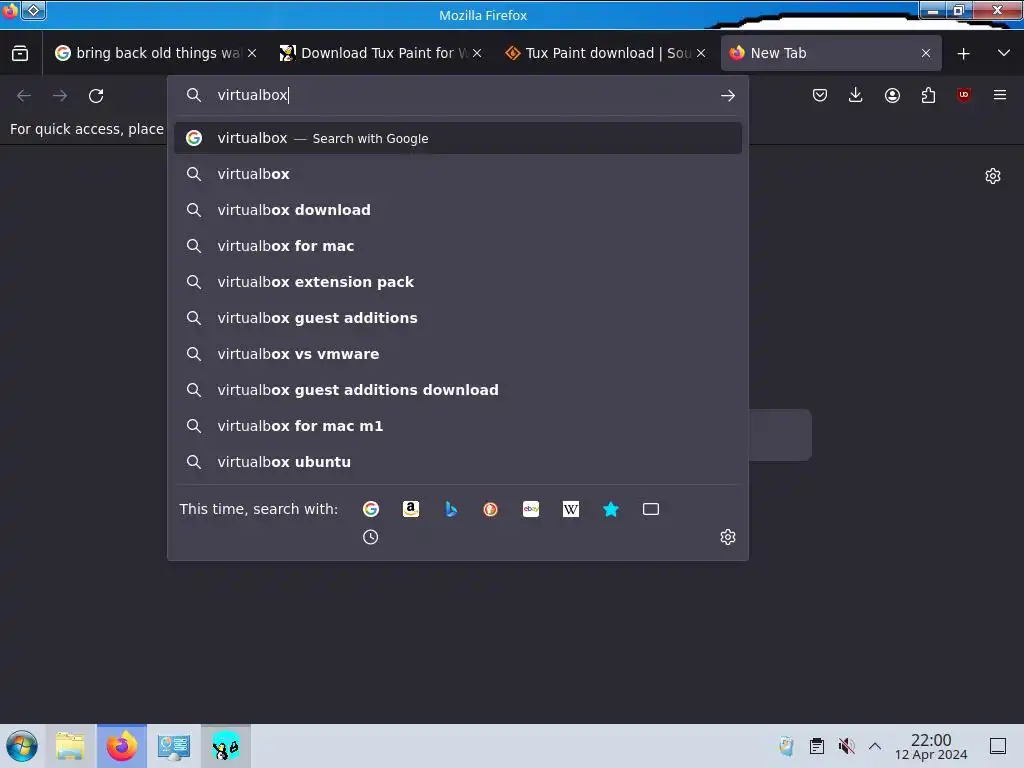This screenshot has height=768, width=1024.
Task: Search this time with Wikipedia icon
Action: pos(571,509)
